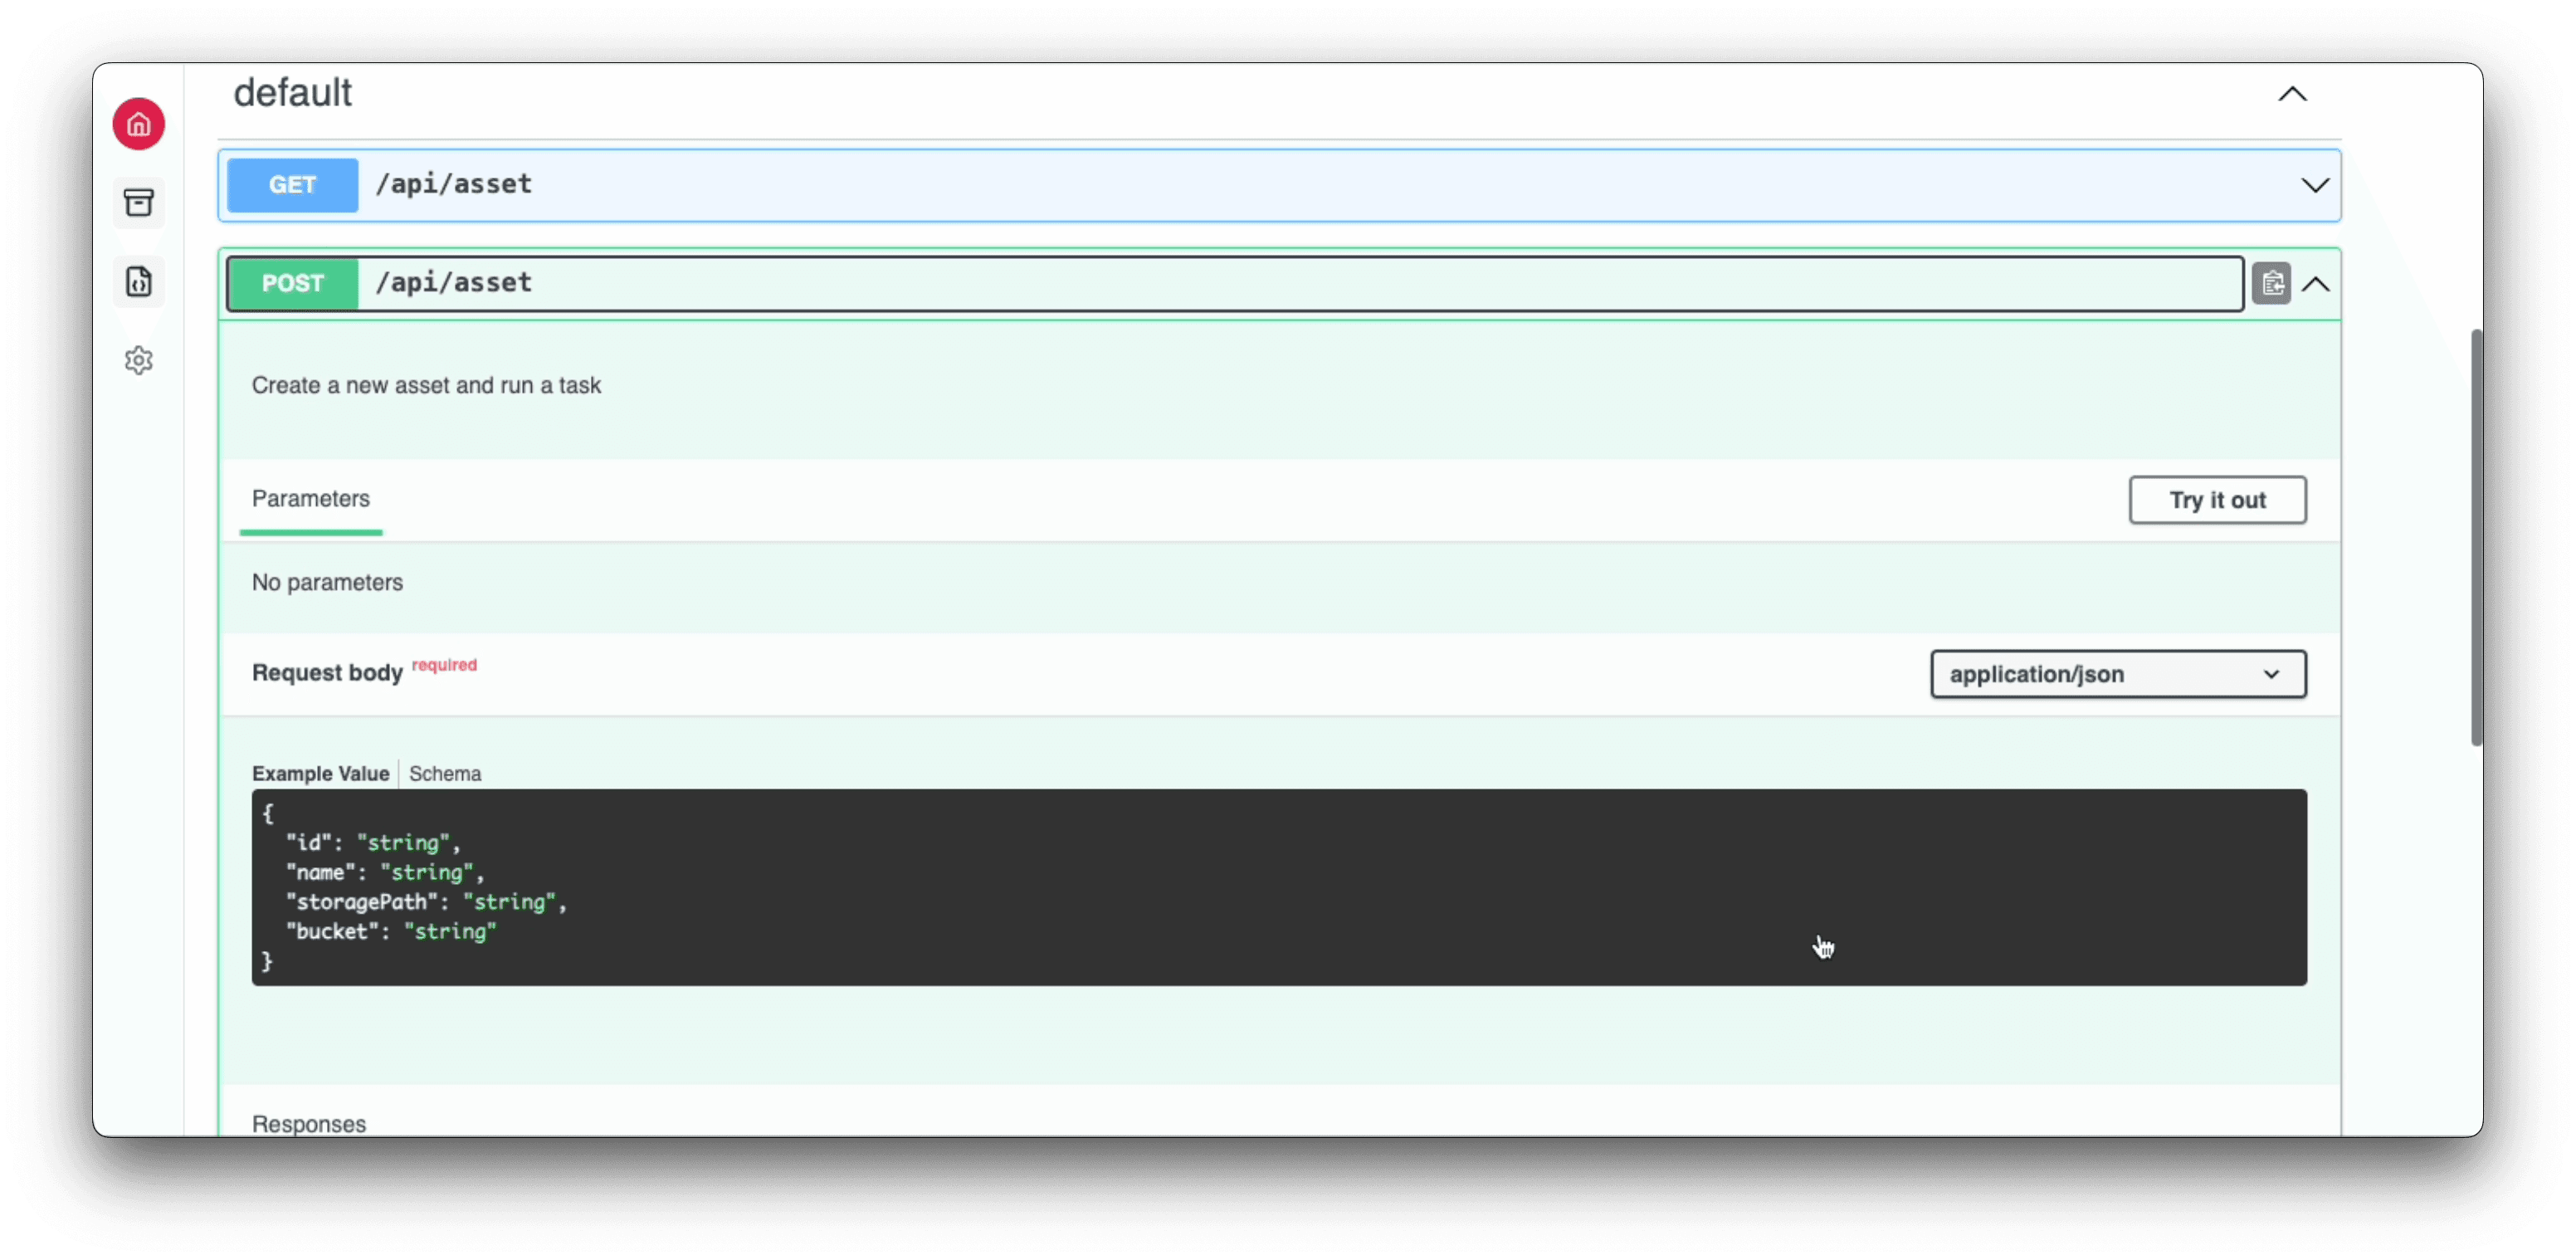
Task: Switch to the Schema tab
Action: pos(443,772)
